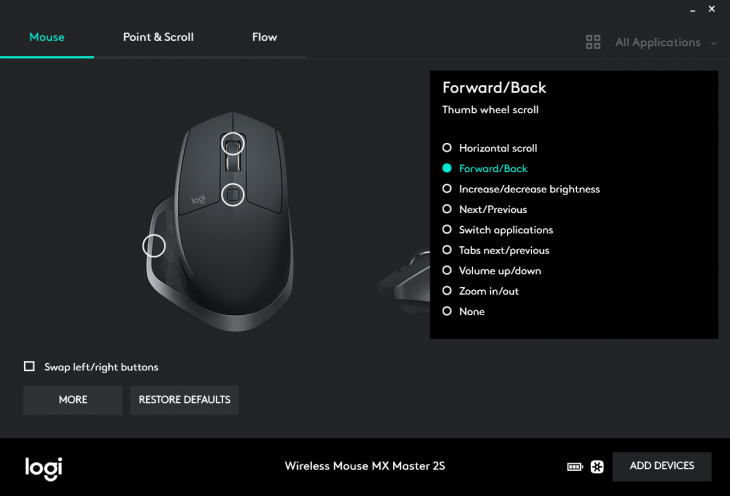Click the ADD DEVICES button
This screenshot has height=496, width=730.
point(662,466)
